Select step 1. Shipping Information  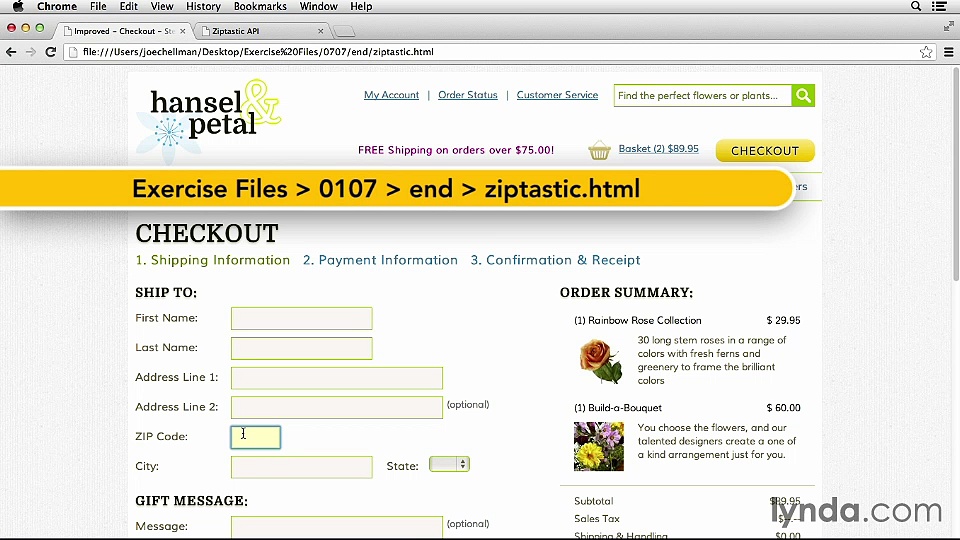[212, 260]
